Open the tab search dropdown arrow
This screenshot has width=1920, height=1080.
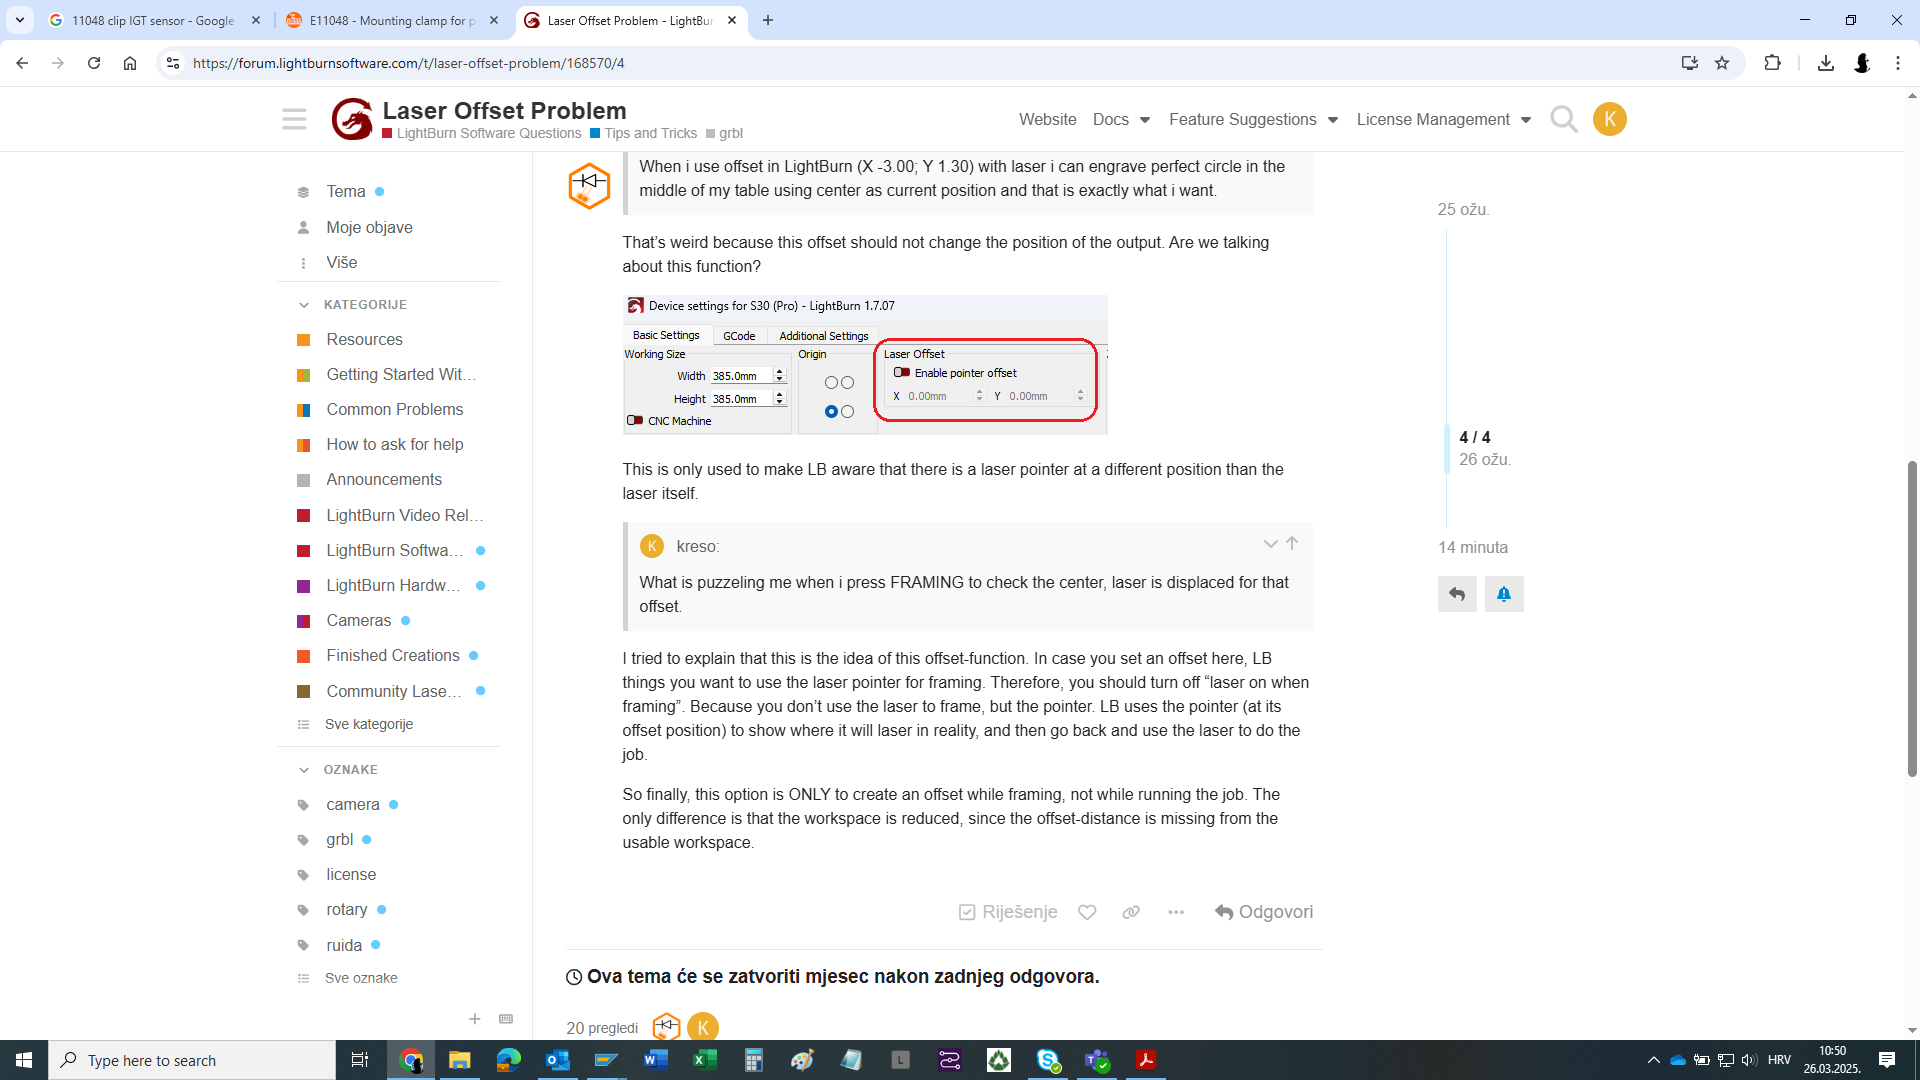[19, 20]
